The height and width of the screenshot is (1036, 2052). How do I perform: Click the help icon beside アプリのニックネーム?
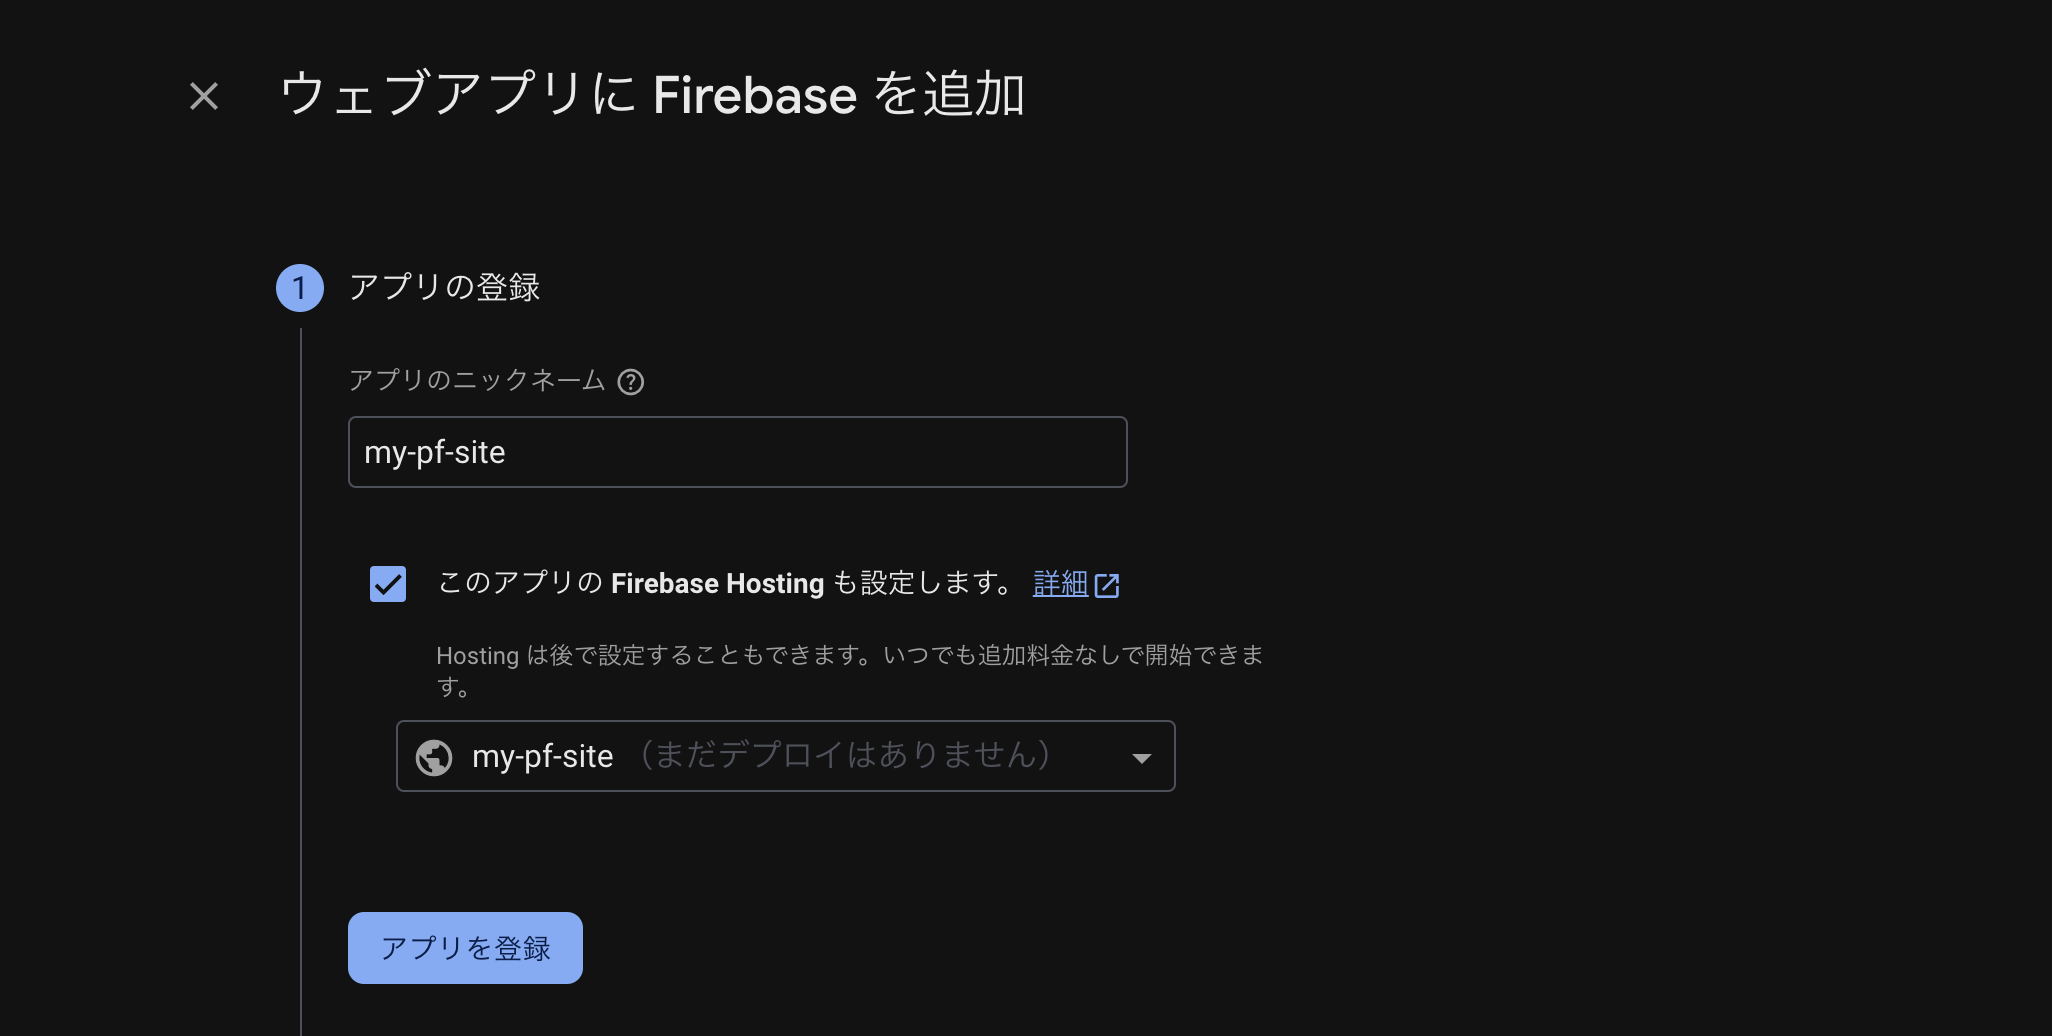click(x=631, y=382)
